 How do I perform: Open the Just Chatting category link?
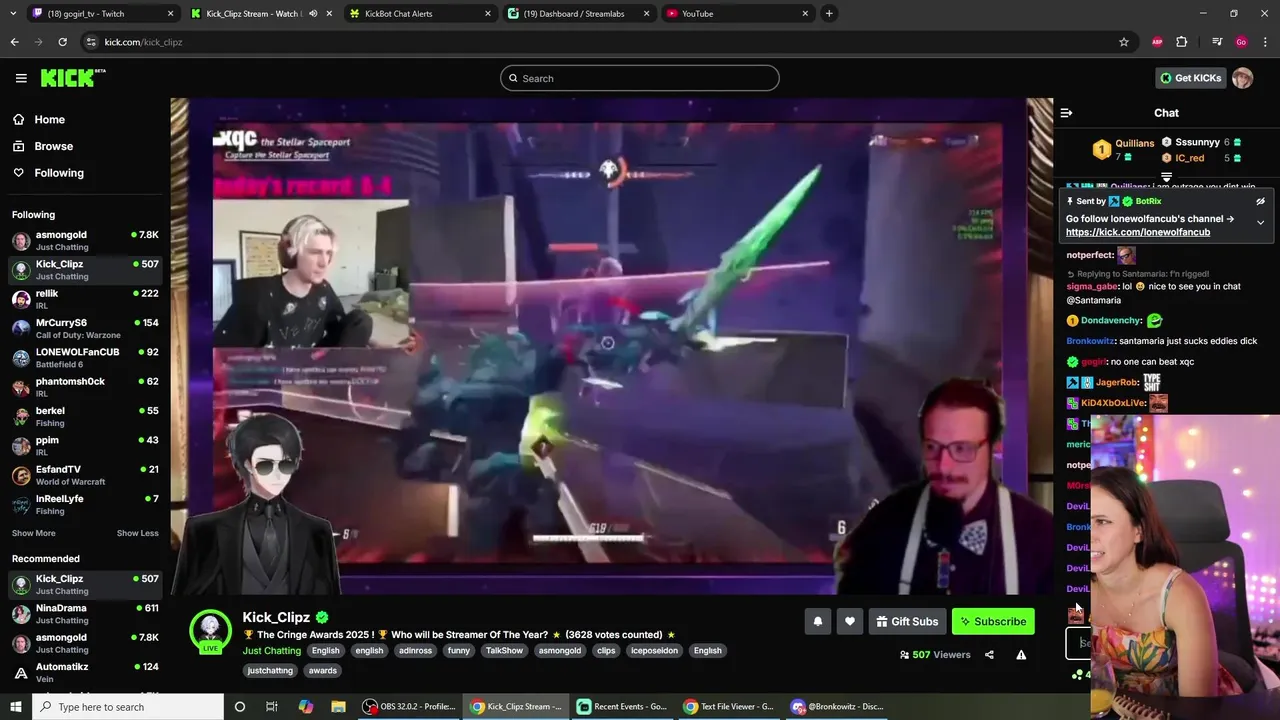[x=272, y=650]
